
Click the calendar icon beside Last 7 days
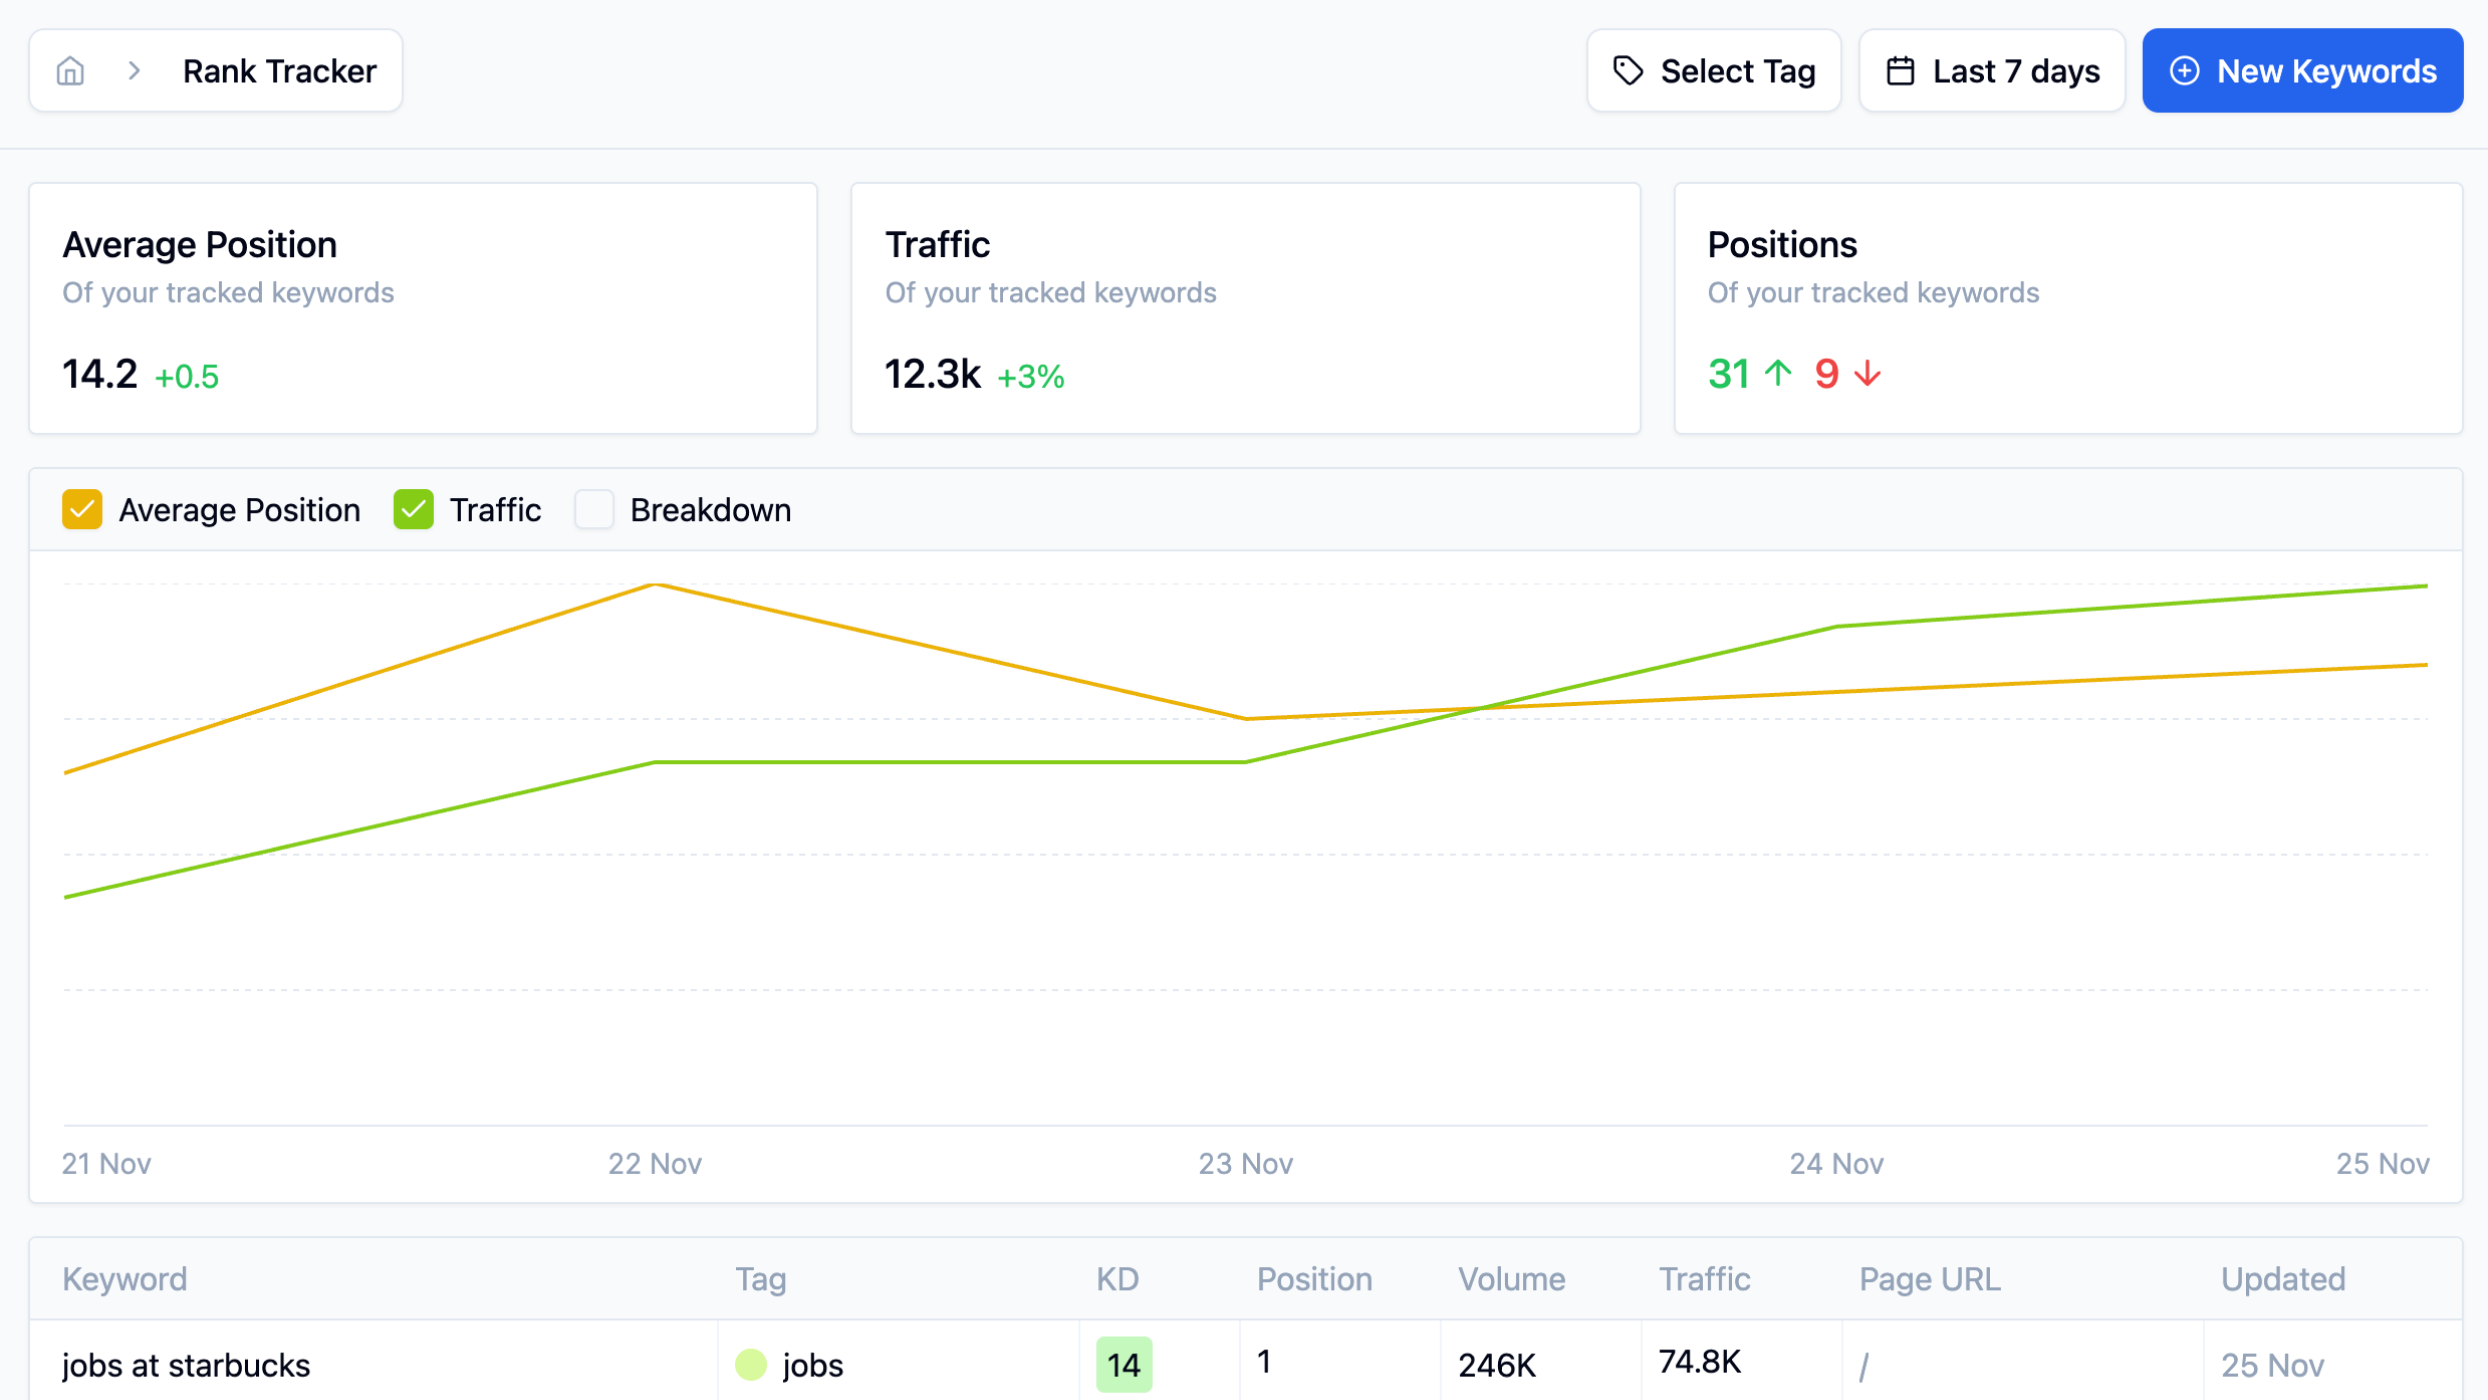coord(1900,71)
